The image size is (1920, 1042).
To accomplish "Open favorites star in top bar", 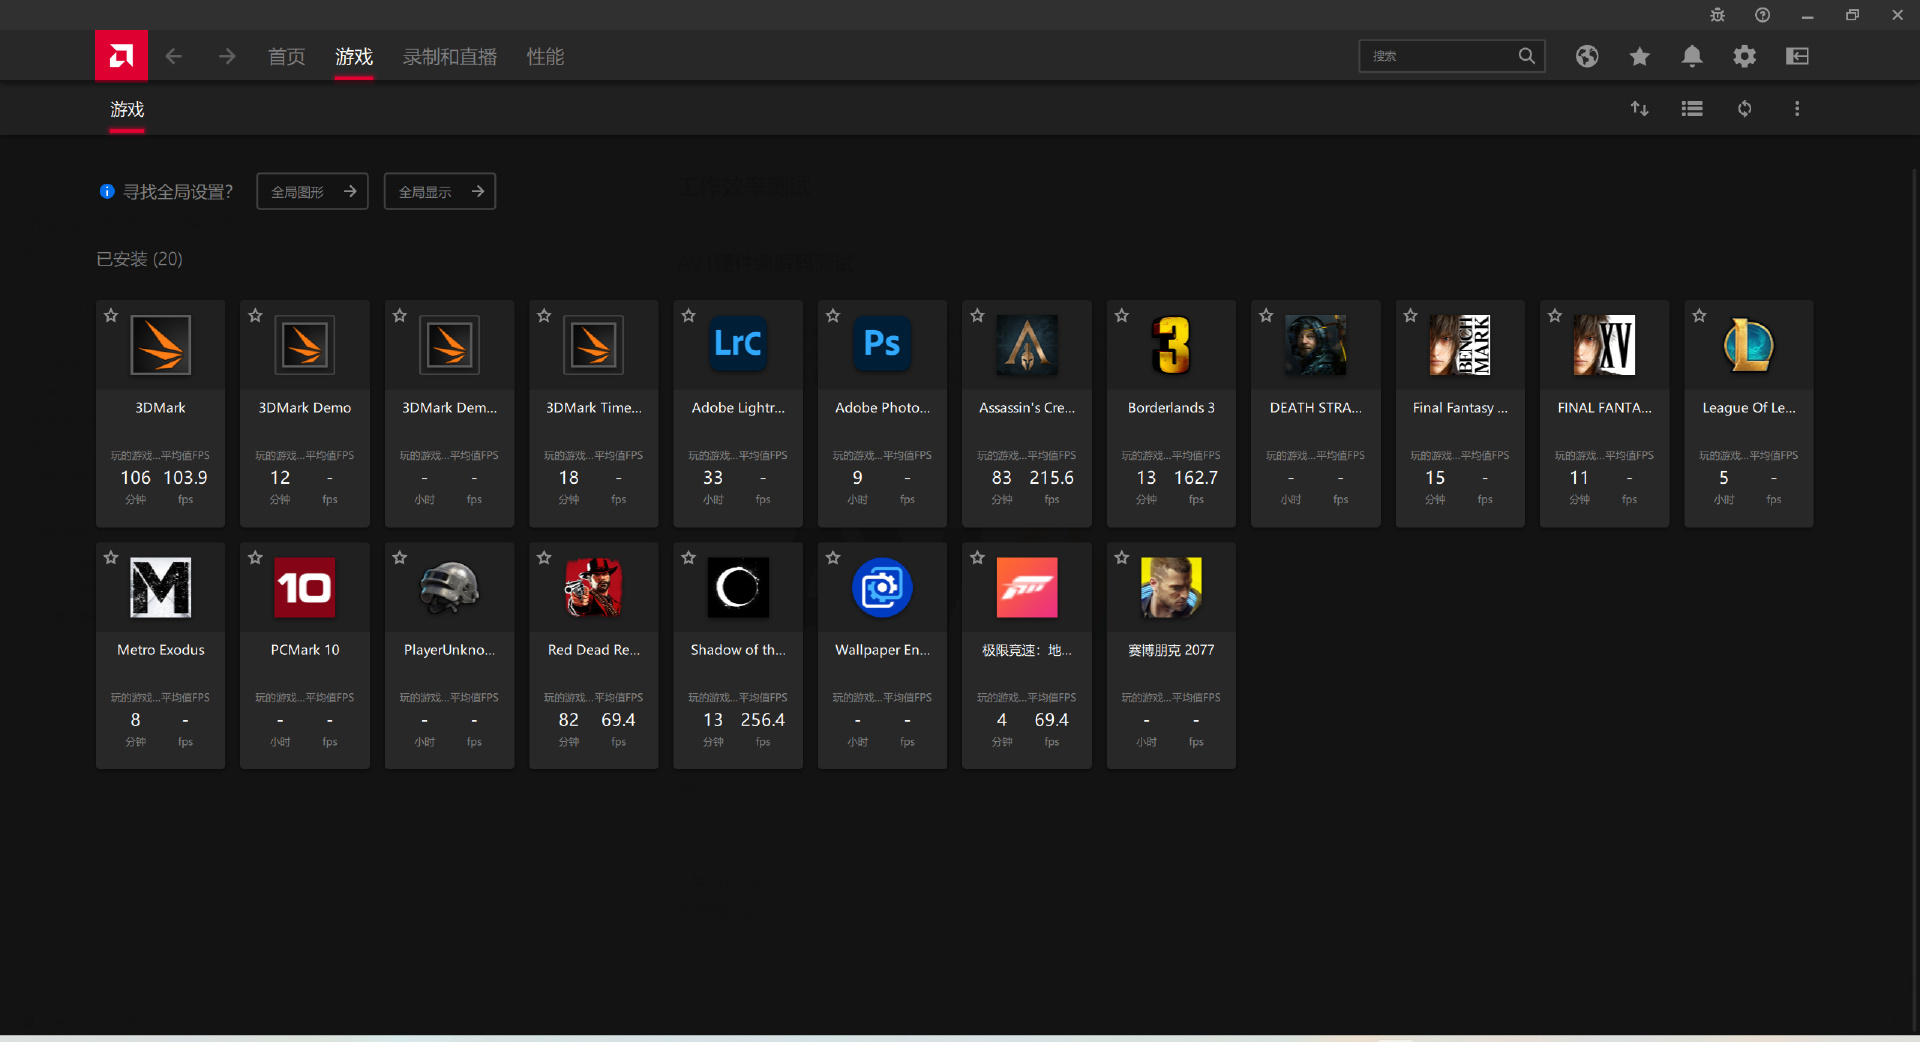I will (x=1640, y=56).
